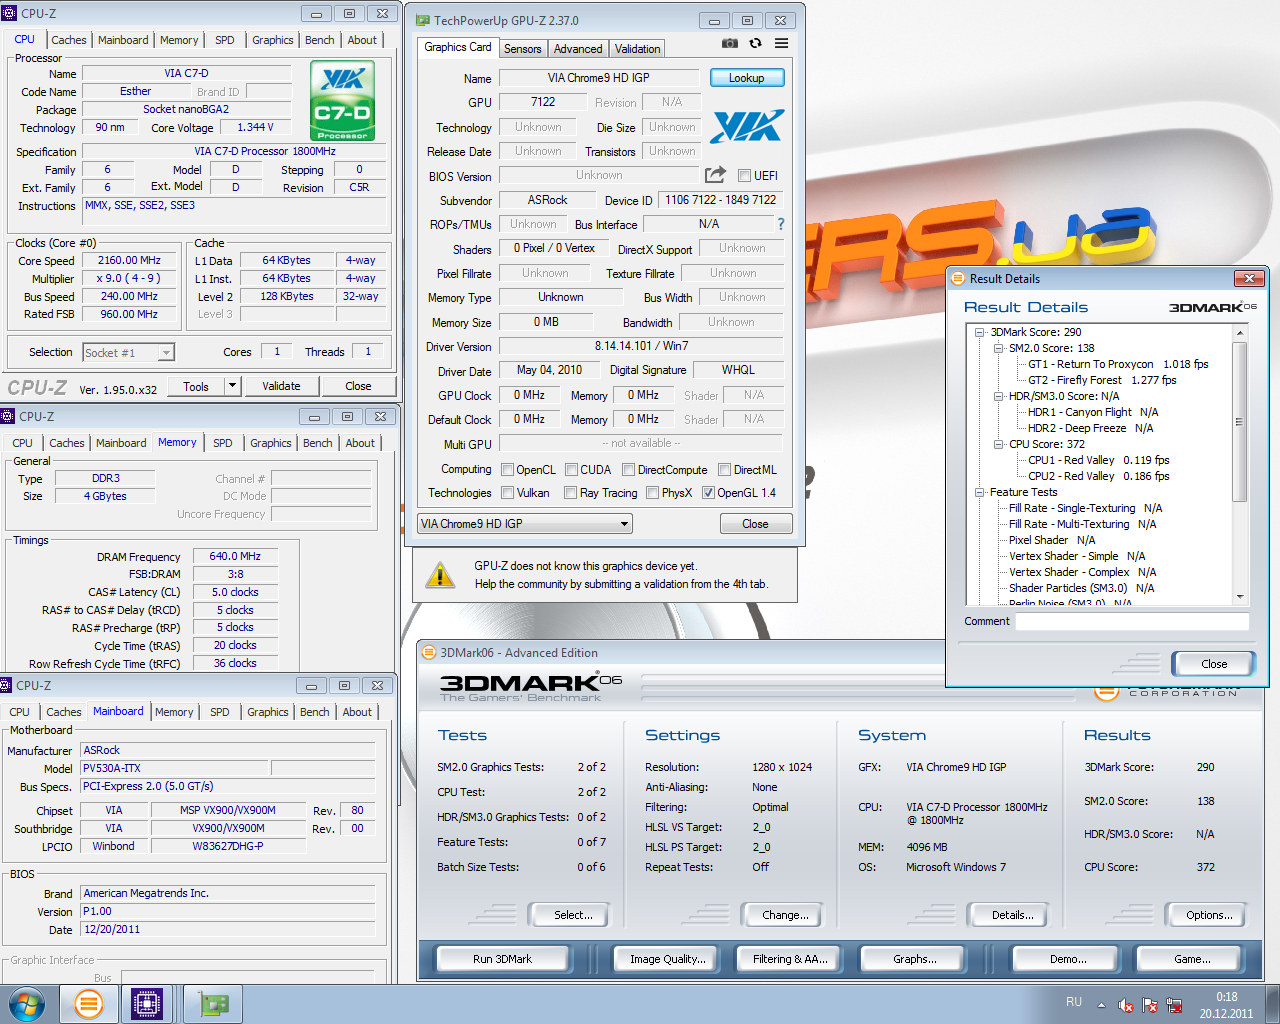Open the Tools dropdown arrow in CPU-Z

232,386
